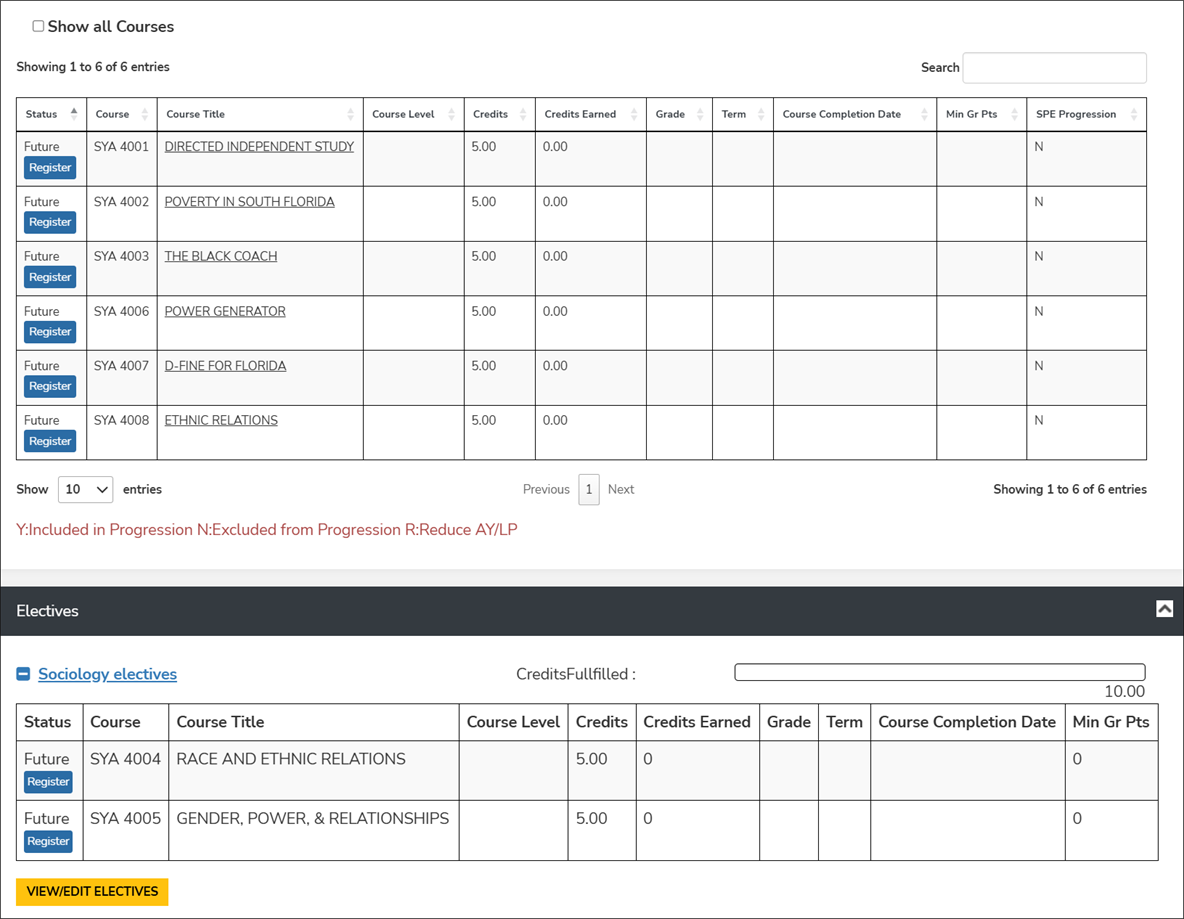
Task: Open POVERTY IN SOUTH FLORIDA course link
Action: tap(249, 201)
